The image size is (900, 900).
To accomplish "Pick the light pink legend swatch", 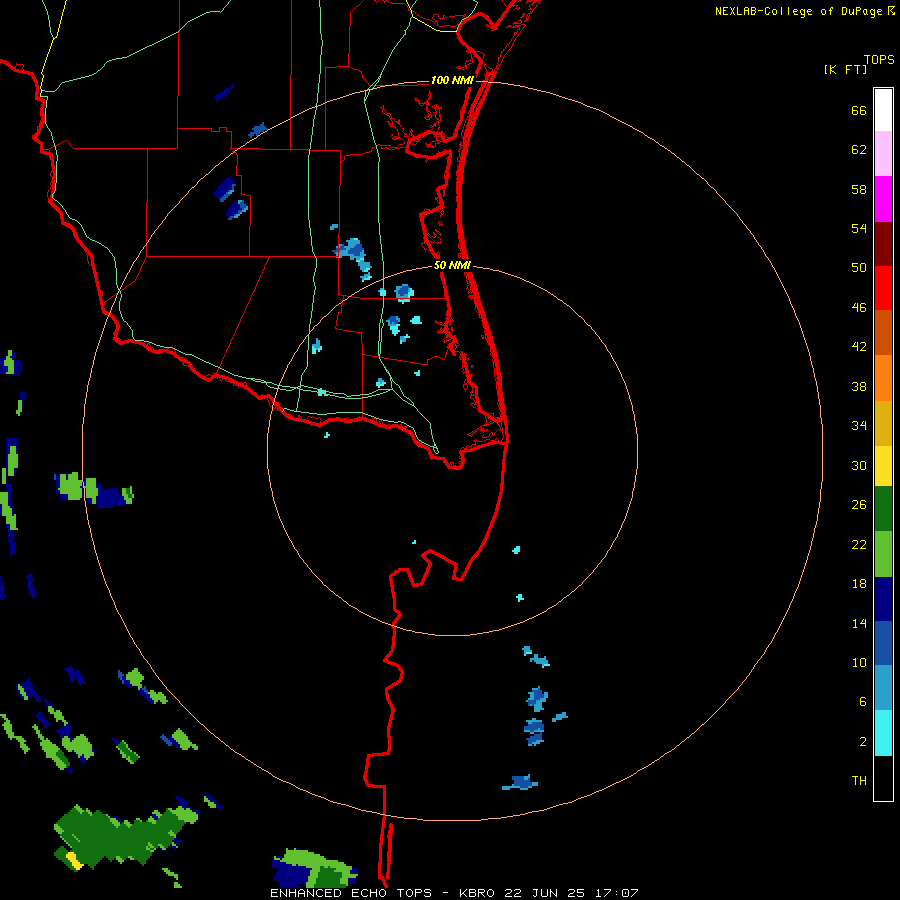I will (883, 153).
